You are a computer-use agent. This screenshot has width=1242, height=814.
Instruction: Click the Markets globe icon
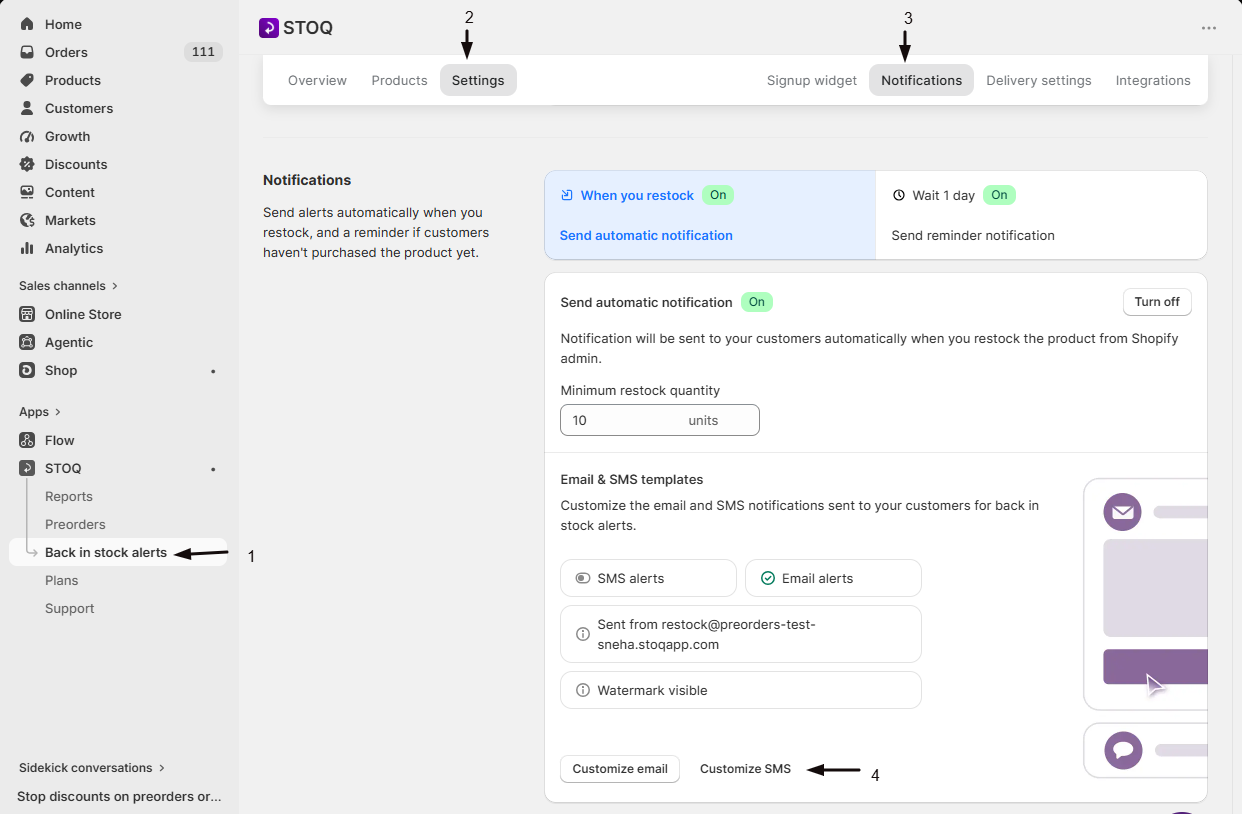[x=27, y=220]
